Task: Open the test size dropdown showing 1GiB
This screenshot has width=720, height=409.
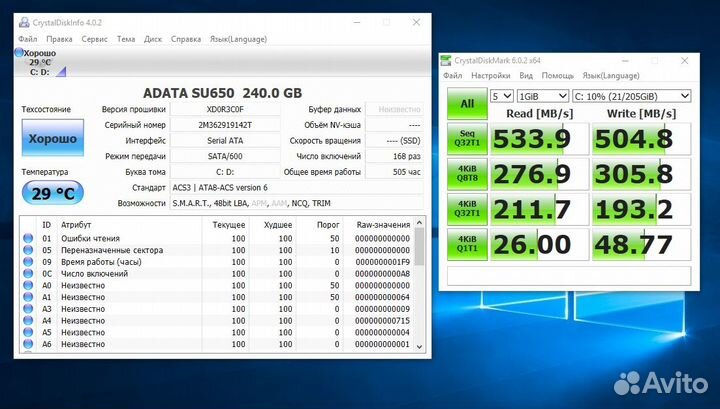Action: click(x=543, y=96)
